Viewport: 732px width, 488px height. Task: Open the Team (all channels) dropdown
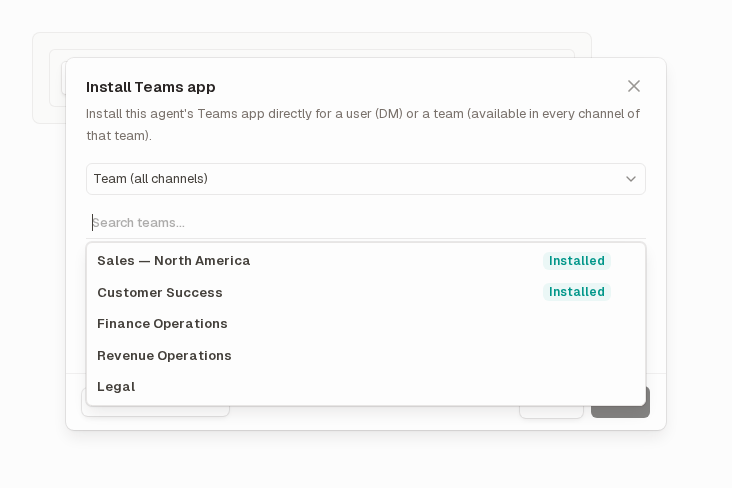[x=366, y=179]
